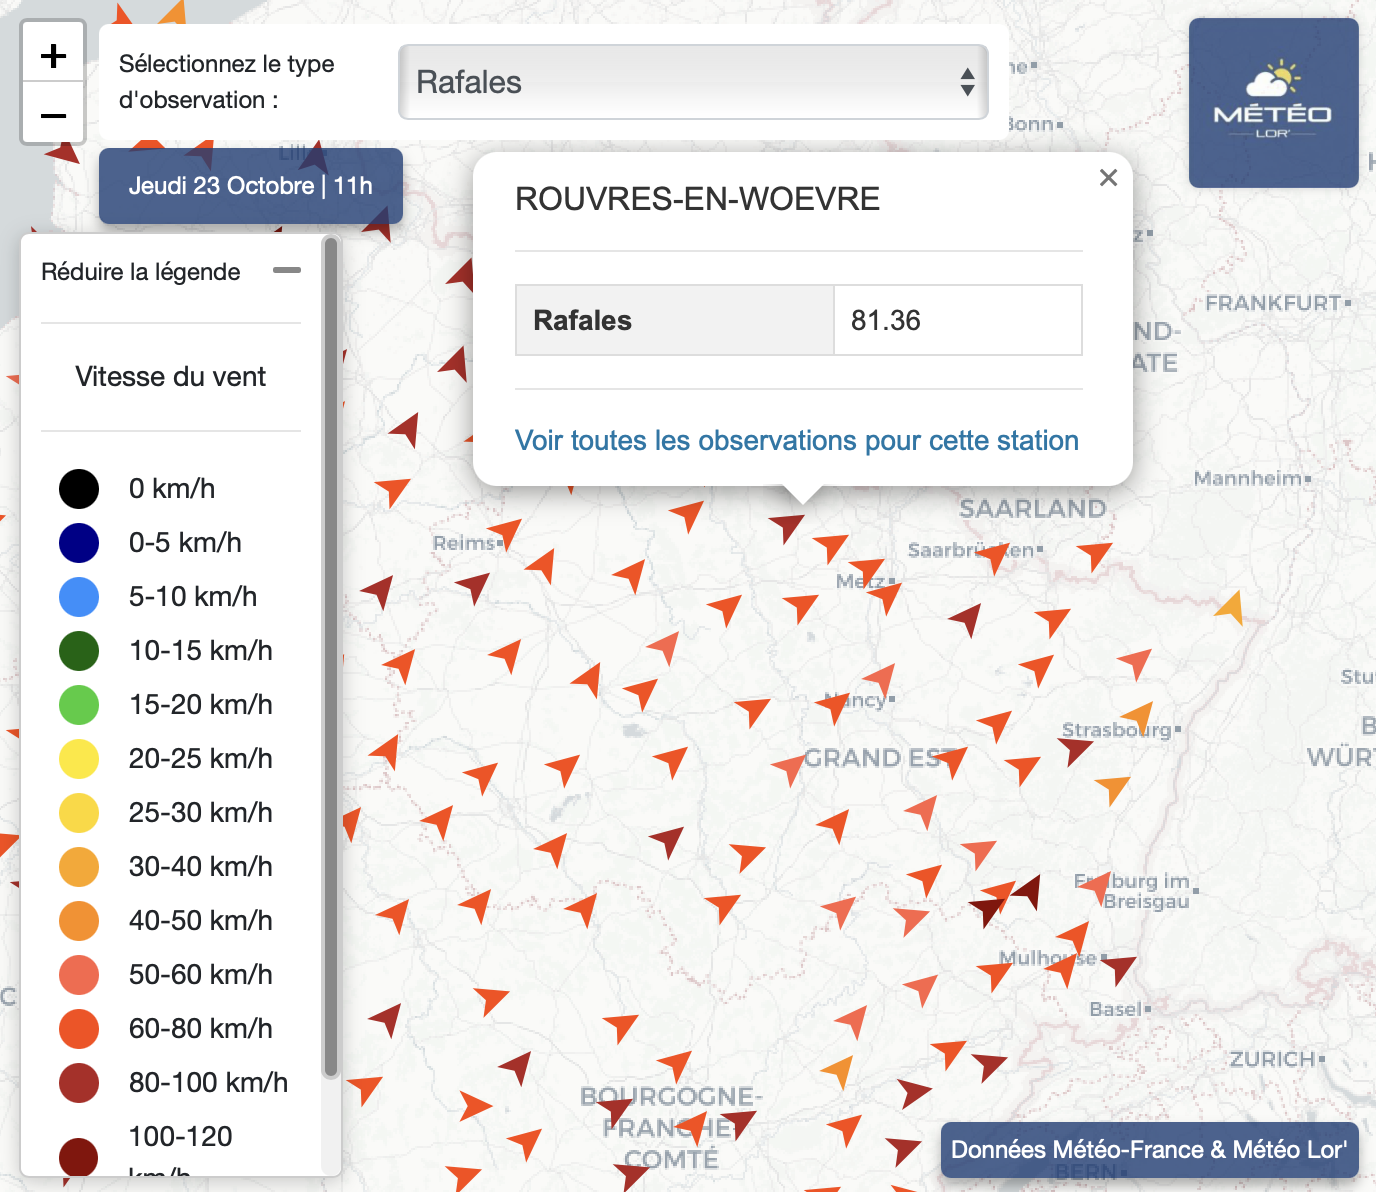Click the bright green 15-20 km/h swatch
This screenshot has height=1192, width=1376.
click(79, 705)
